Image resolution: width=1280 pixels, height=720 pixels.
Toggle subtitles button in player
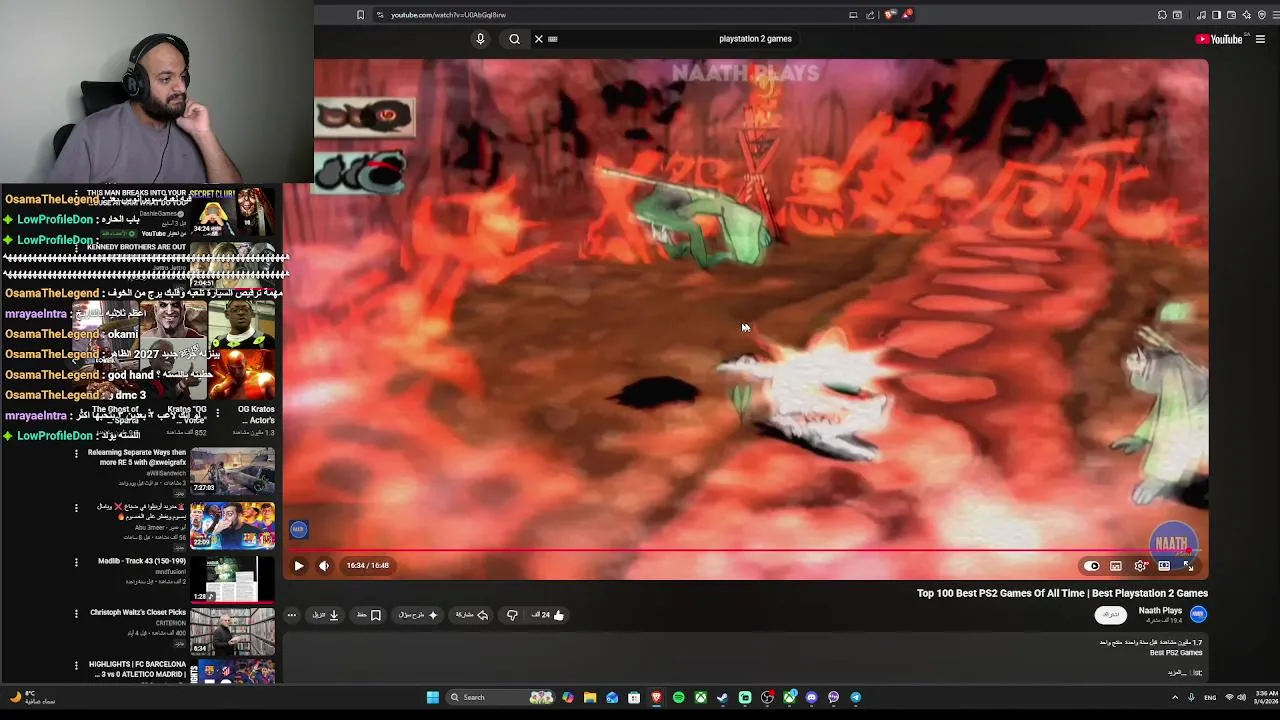[x=1116, y=566]
